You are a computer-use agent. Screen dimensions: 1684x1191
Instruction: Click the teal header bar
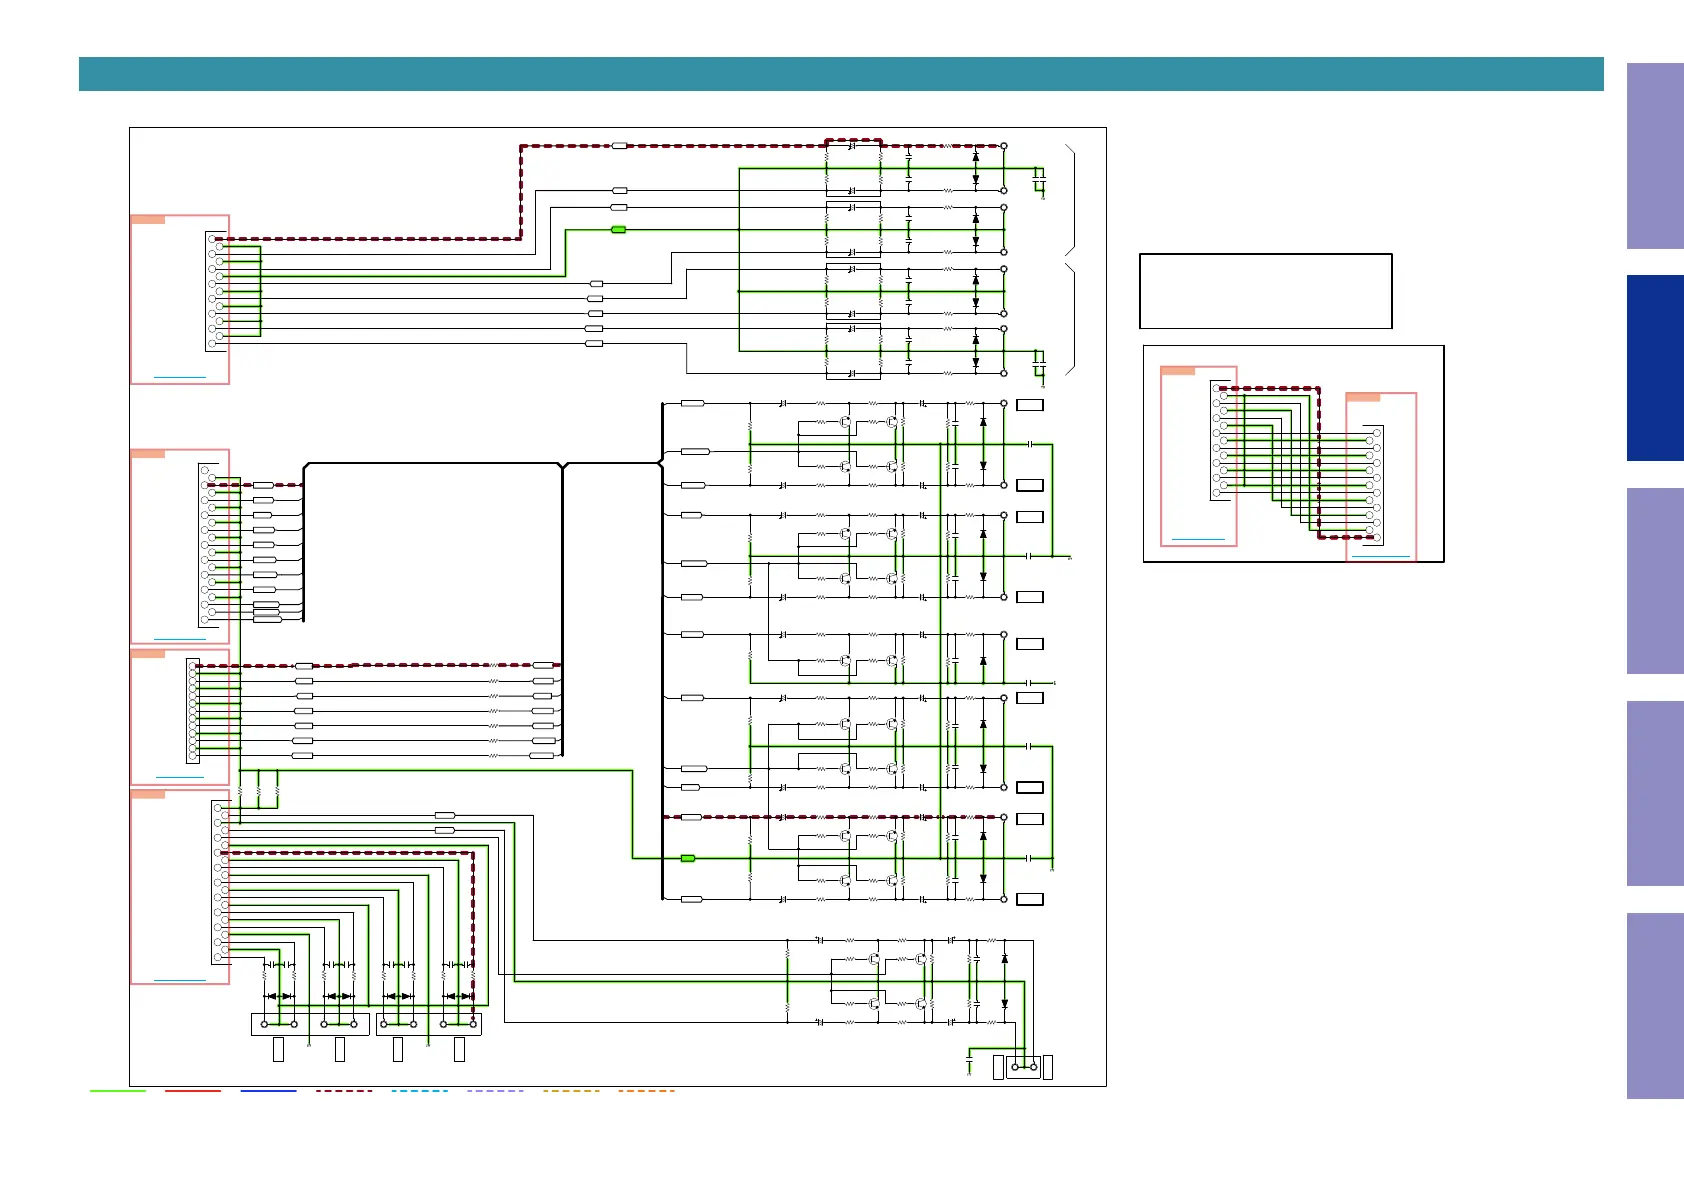[x=840, y=74]
